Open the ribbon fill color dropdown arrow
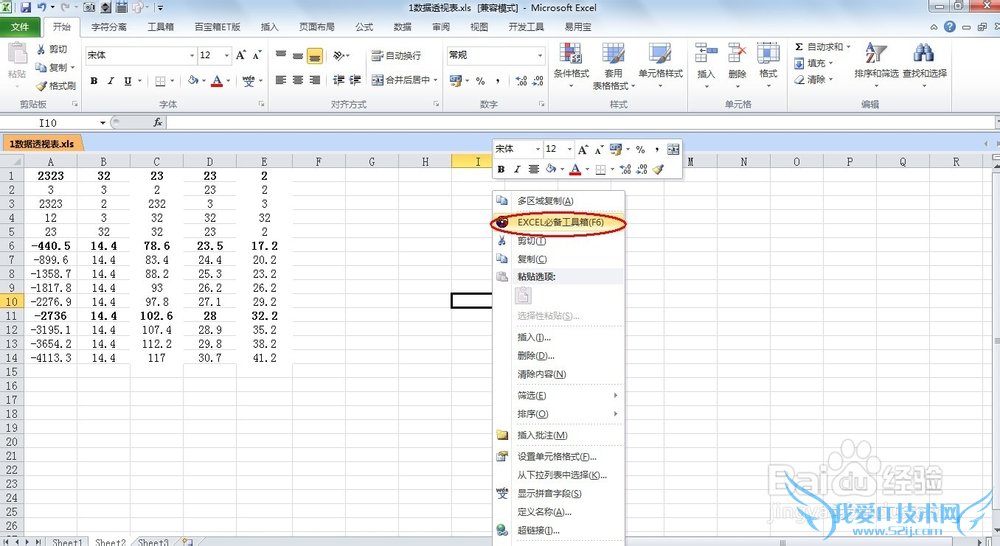The image size is (1000, 546). [x=203, y=81]
